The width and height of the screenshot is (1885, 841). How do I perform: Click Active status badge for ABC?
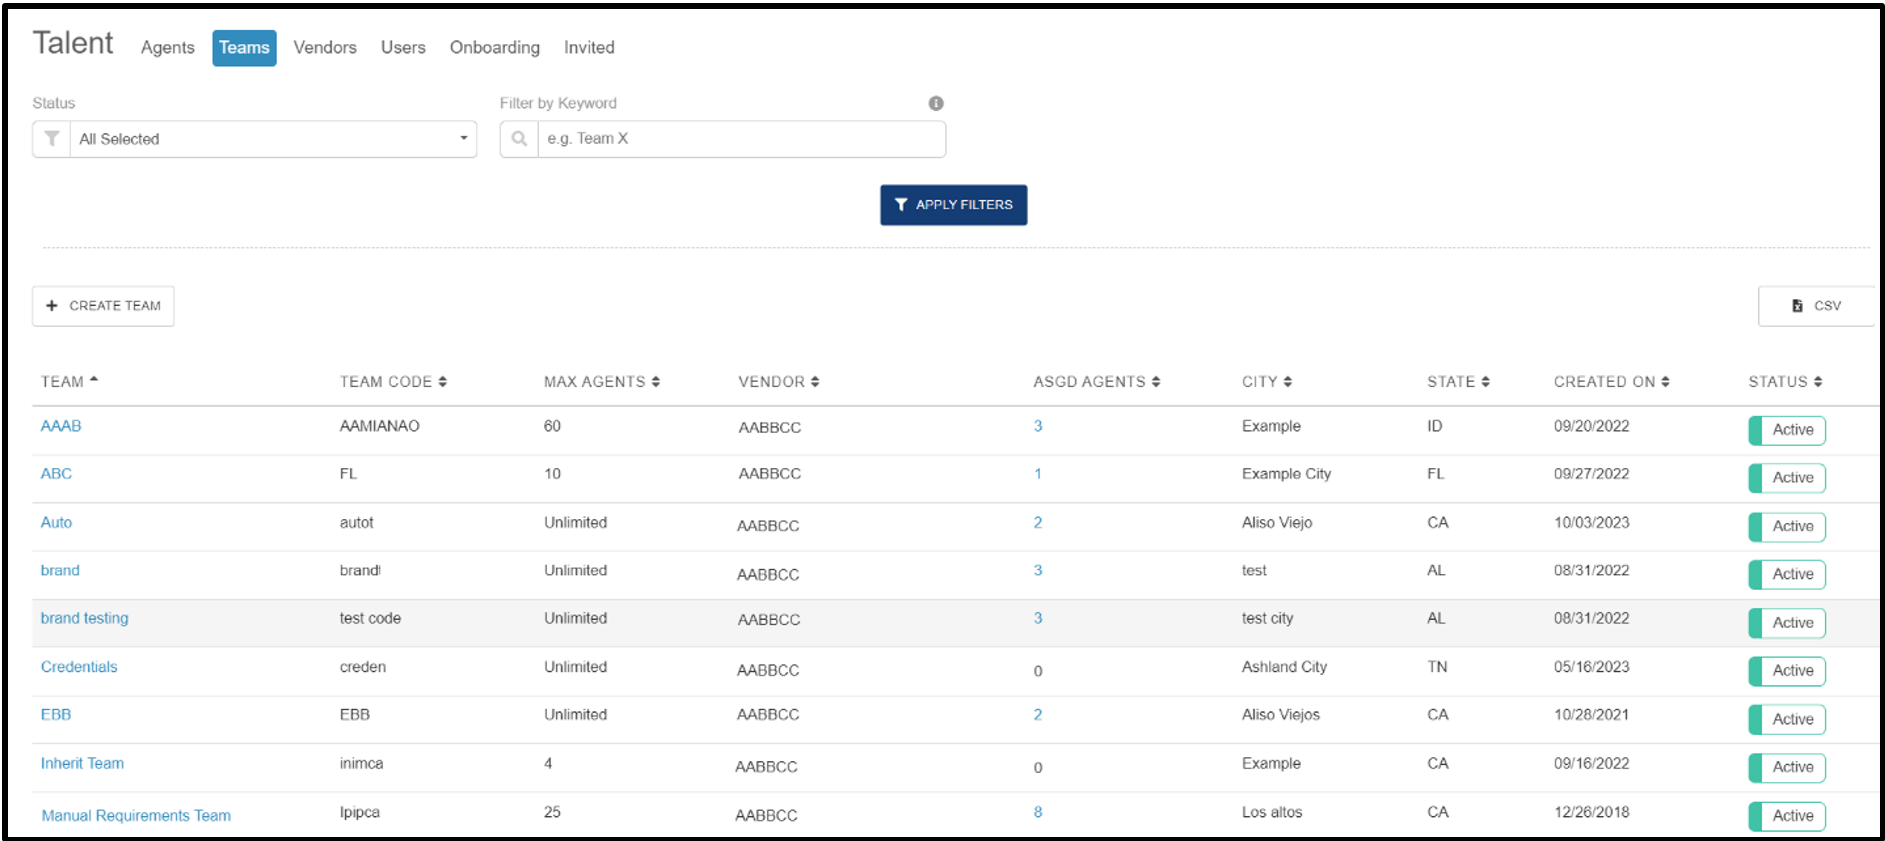tap(1787, 478)
